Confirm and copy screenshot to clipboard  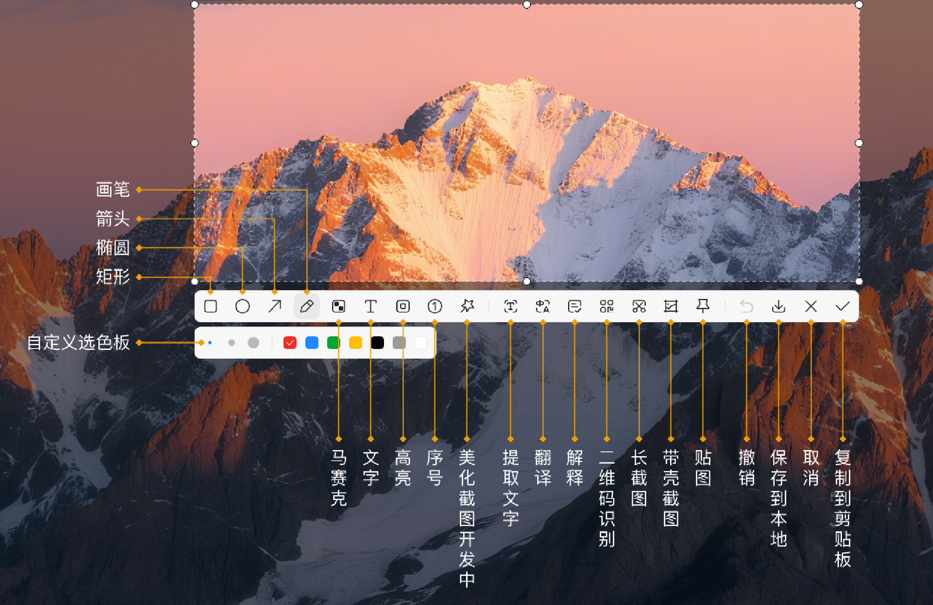[x=843, y=306]
